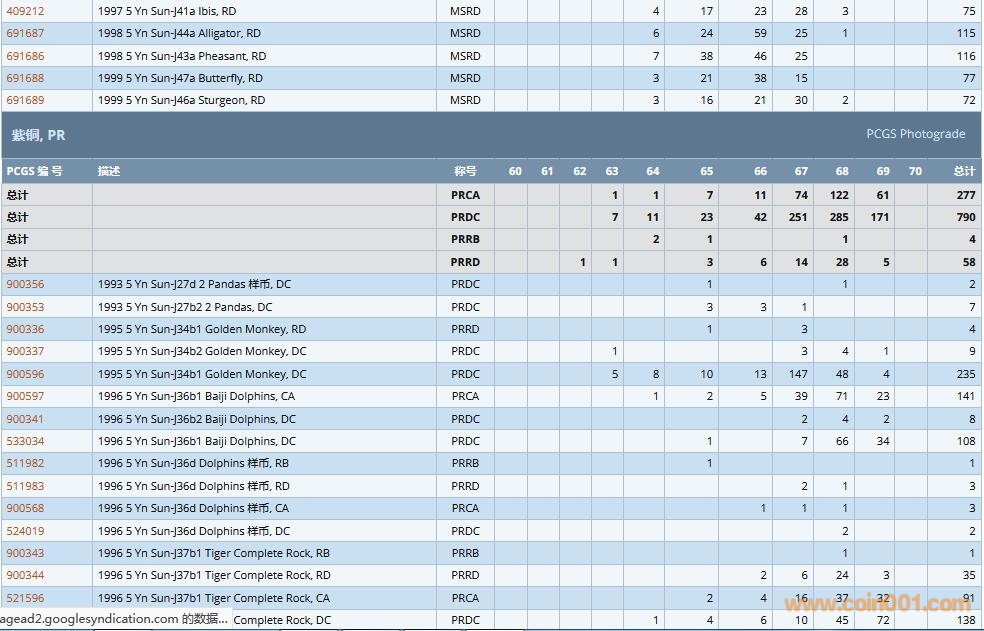The width and height of the screenshot is (984, 631).
Task: Open PCGS number 691688 Butterfly link
Action: tap(25, 78)
